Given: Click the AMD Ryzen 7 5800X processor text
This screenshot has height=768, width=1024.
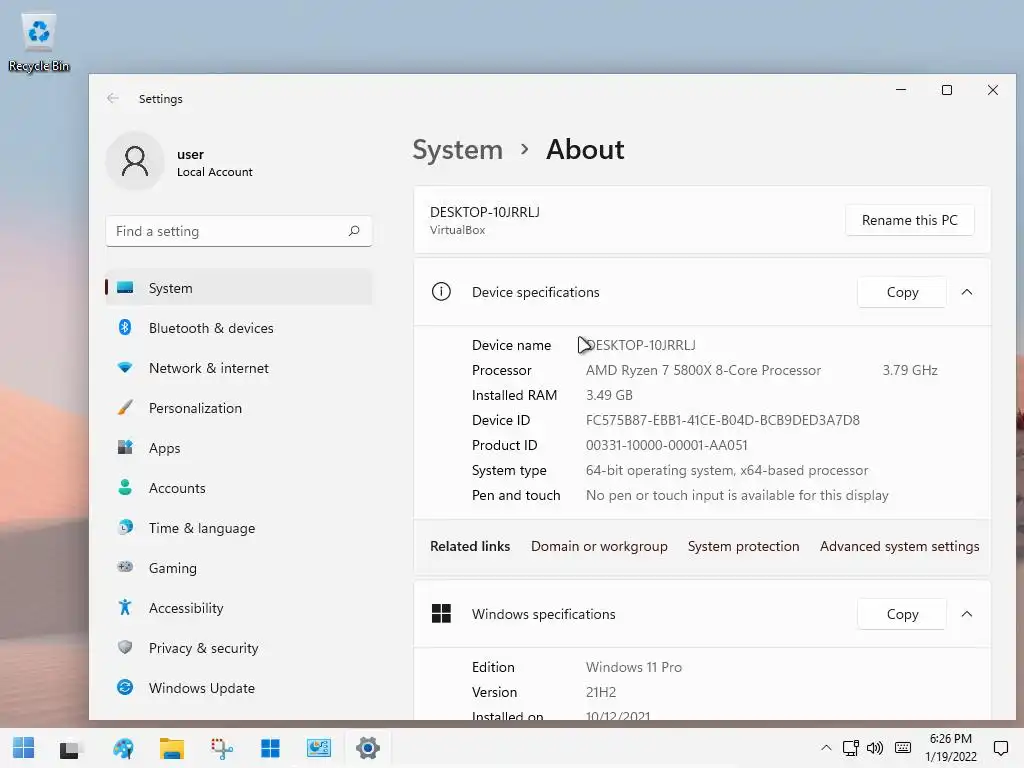Looking at the screenshot, I should 703,370.
